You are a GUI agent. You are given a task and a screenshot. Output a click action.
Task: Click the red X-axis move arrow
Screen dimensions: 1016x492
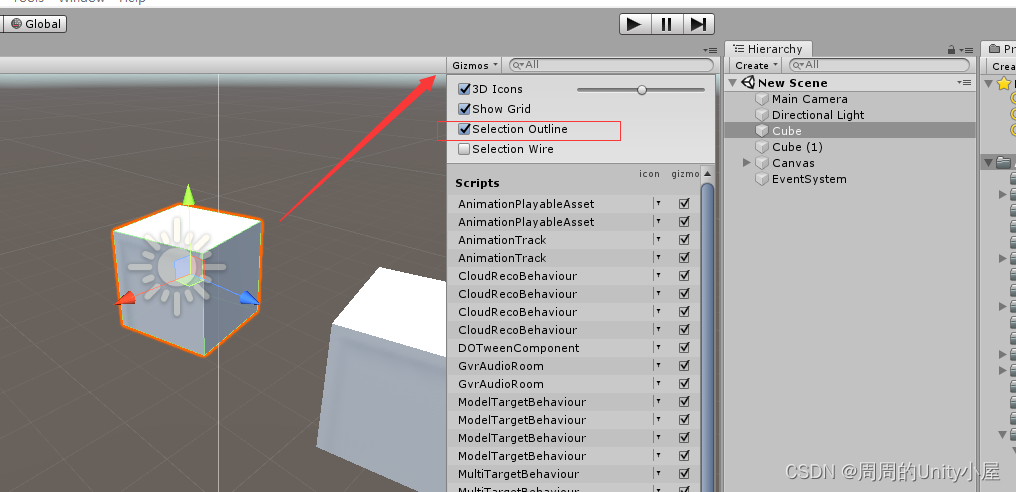pos(125,298)
